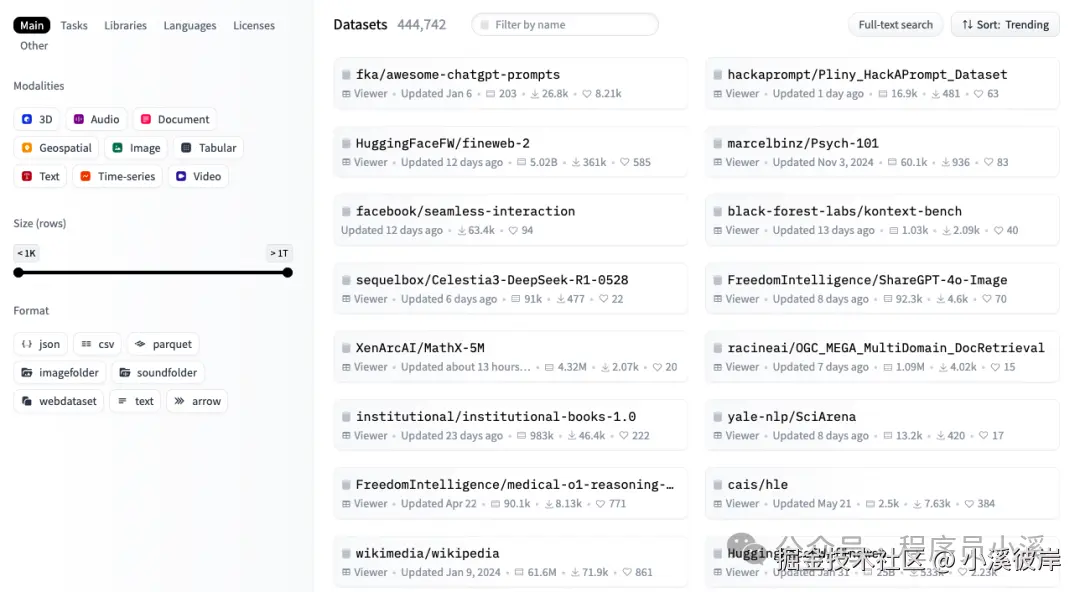This screenshot has height=592, width=1080.
Task: Click the parquet format icon
Action: pos(140,344)
